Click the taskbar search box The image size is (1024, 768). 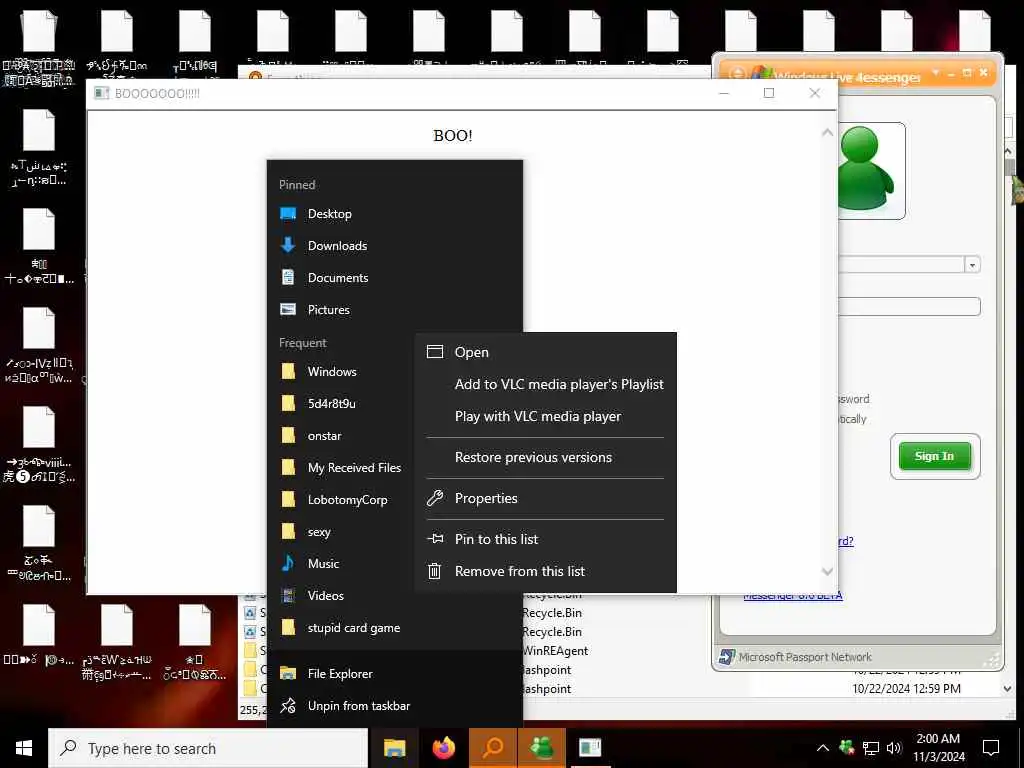click(208, 748)
